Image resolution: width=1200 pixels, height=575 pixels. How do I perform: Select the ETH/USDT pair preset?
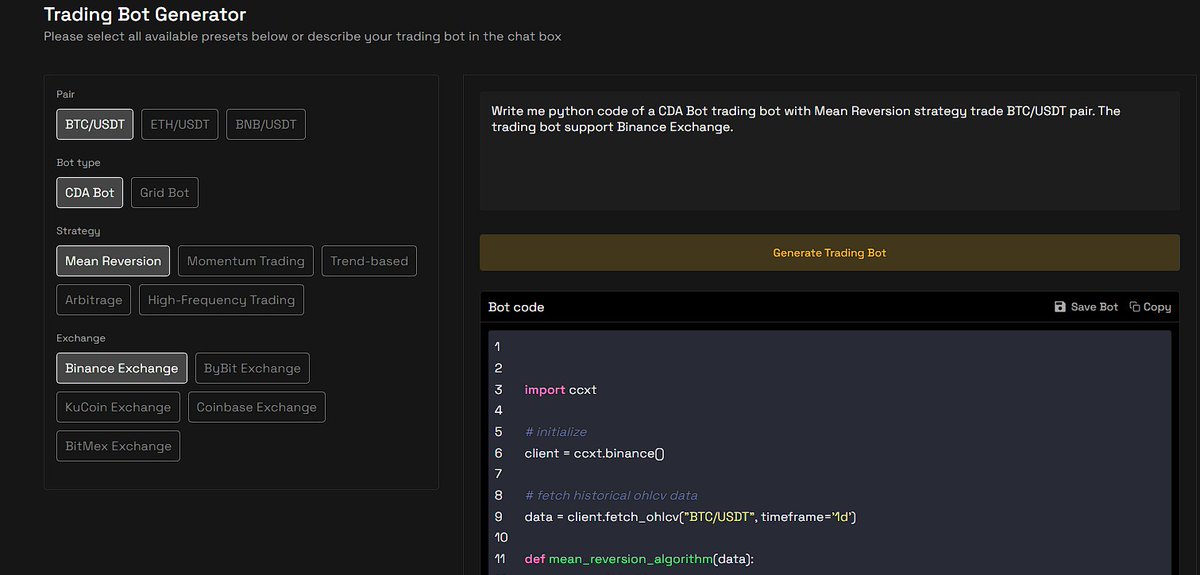pos(180,124)
